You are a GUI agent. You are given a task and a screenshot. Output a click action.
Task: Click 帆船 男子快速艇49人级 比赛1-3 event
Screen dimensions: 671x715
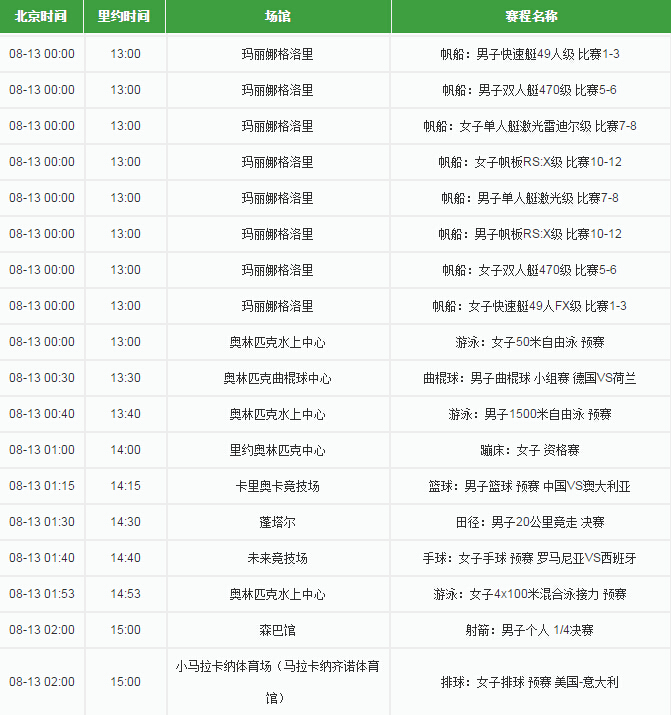[x=530, y=54]
